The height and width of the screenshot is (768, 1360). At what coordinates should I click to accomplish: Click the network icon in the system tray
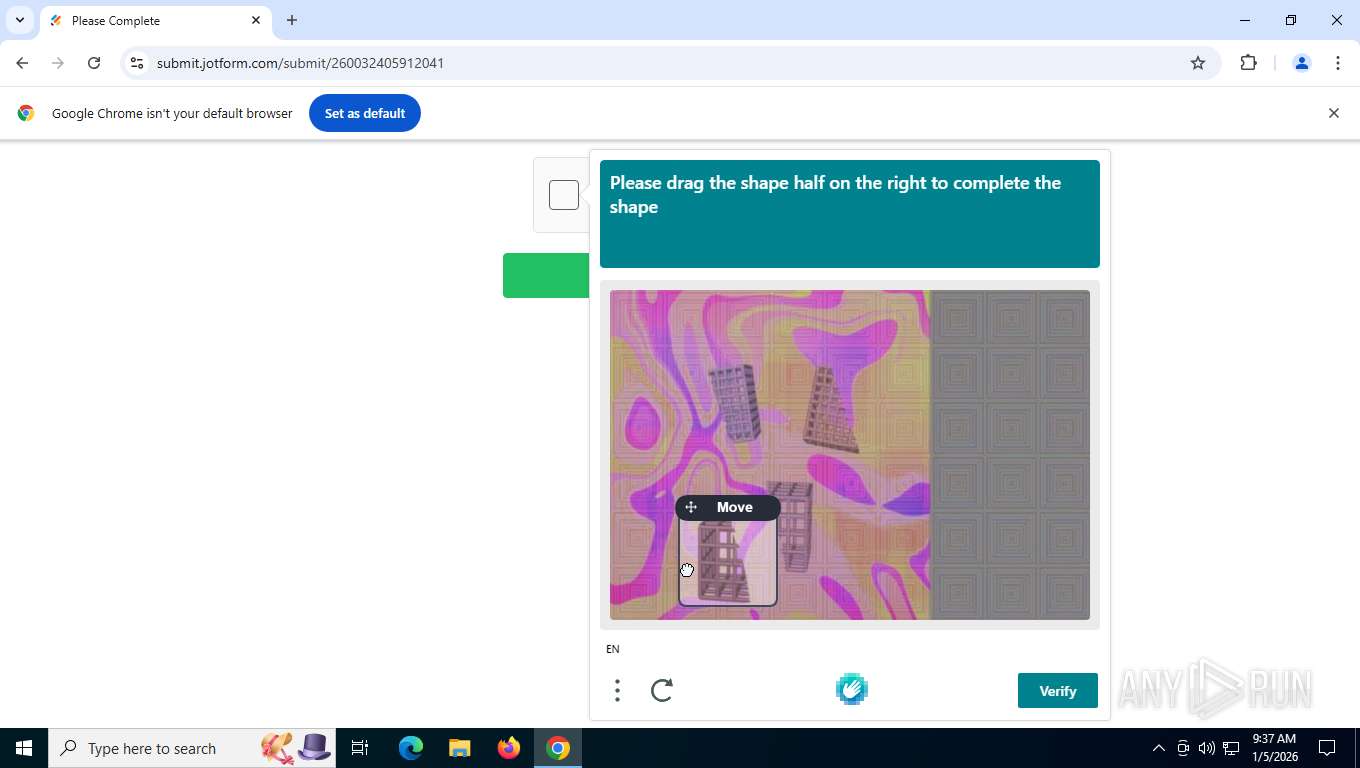tap(1231, 748)
